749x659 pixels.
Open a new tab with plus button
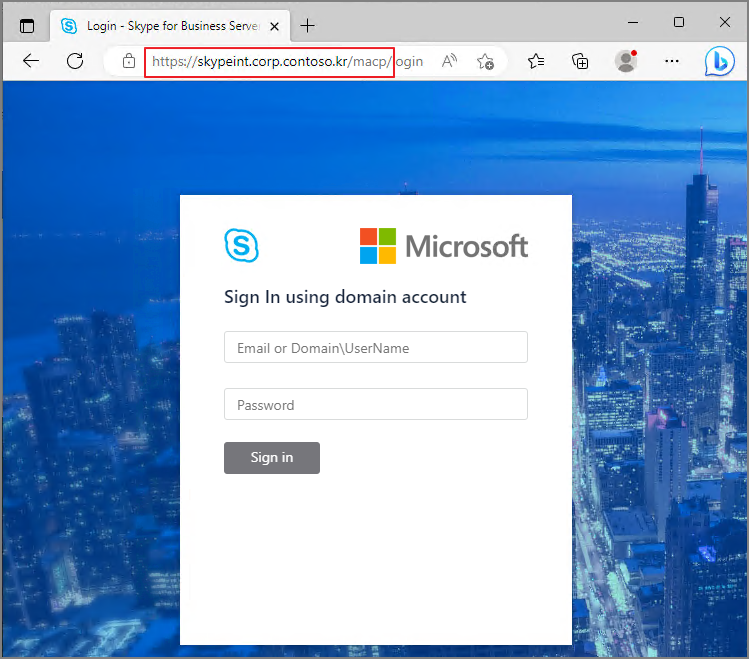coord(308,26)
